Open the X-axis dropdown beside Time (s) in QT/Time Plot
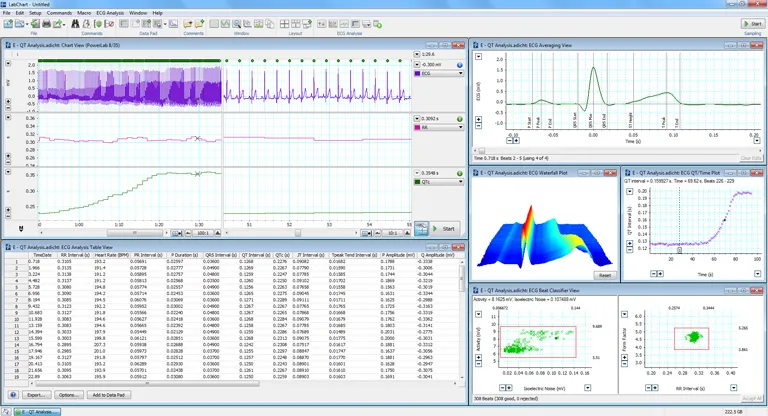 (x=757, y=274)
